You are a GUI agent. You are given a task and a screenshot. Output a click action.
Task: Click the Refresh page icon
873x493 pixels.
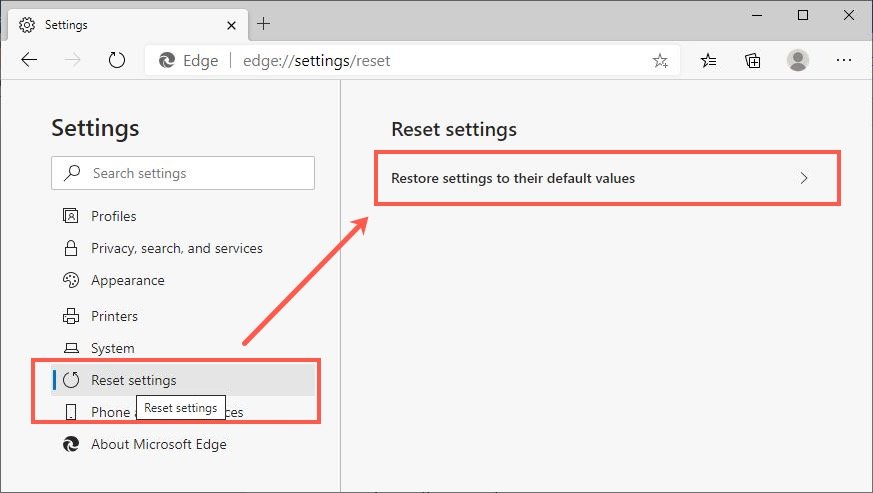(x=117, y=60)
